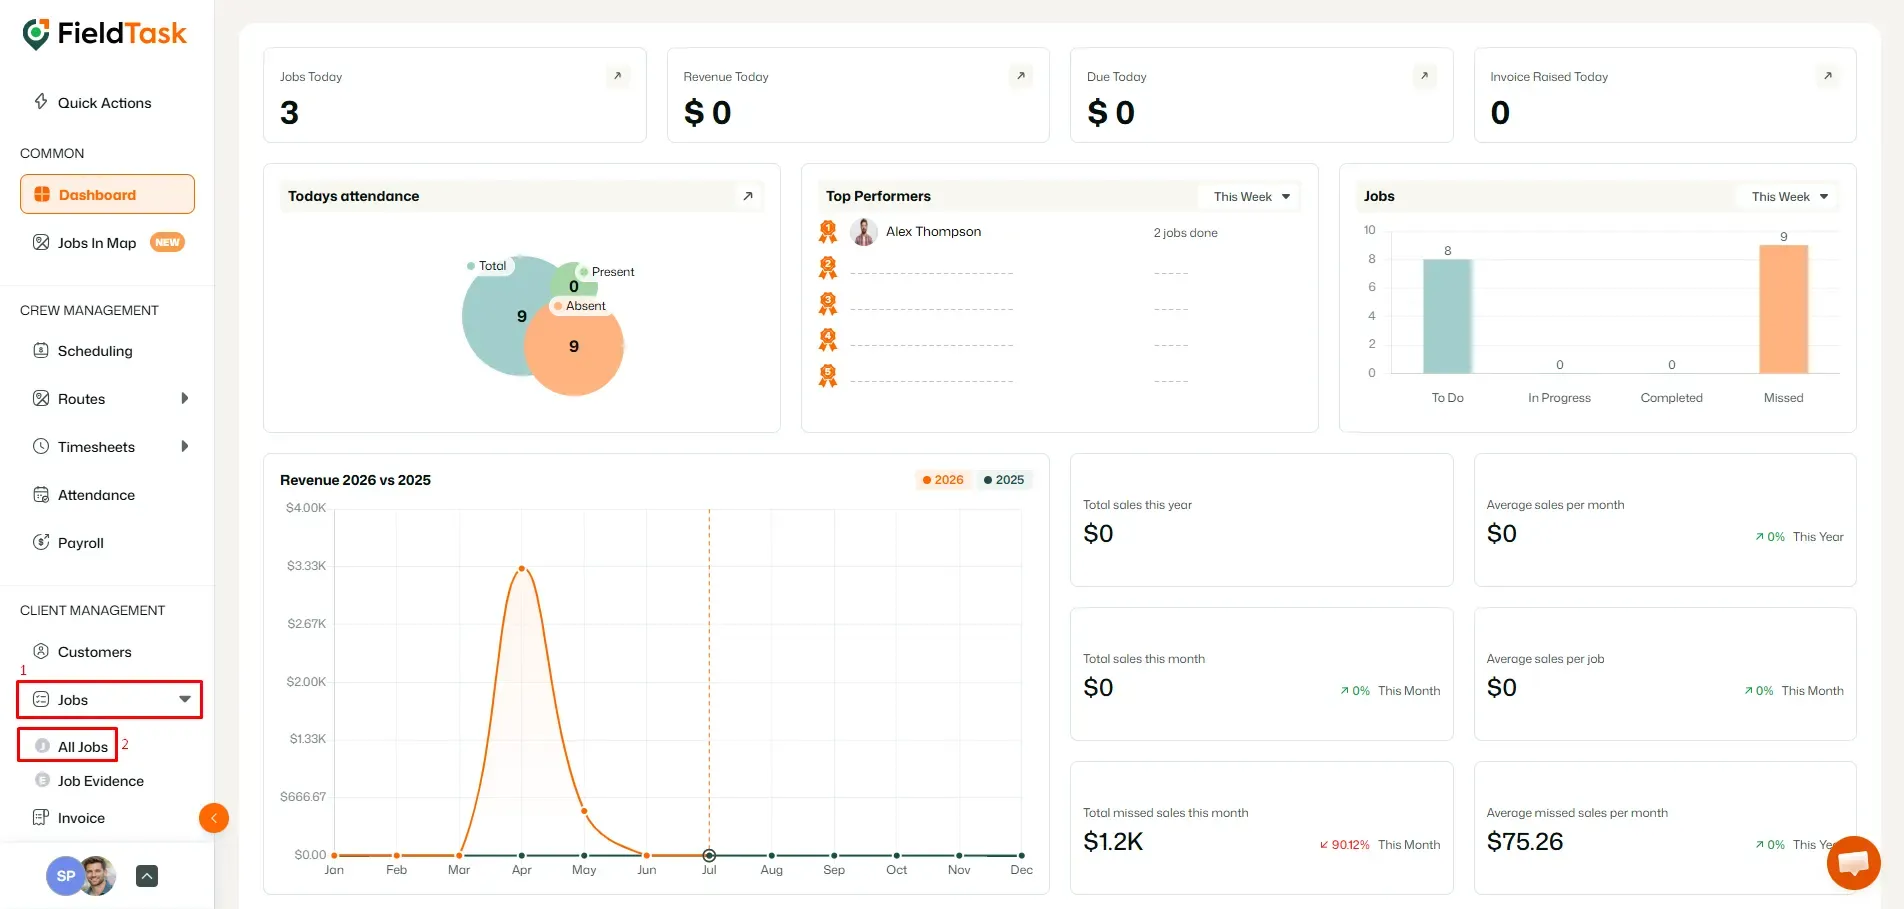Click Alex Thompson performer name
1904x909 pixels.
(933, 232)
